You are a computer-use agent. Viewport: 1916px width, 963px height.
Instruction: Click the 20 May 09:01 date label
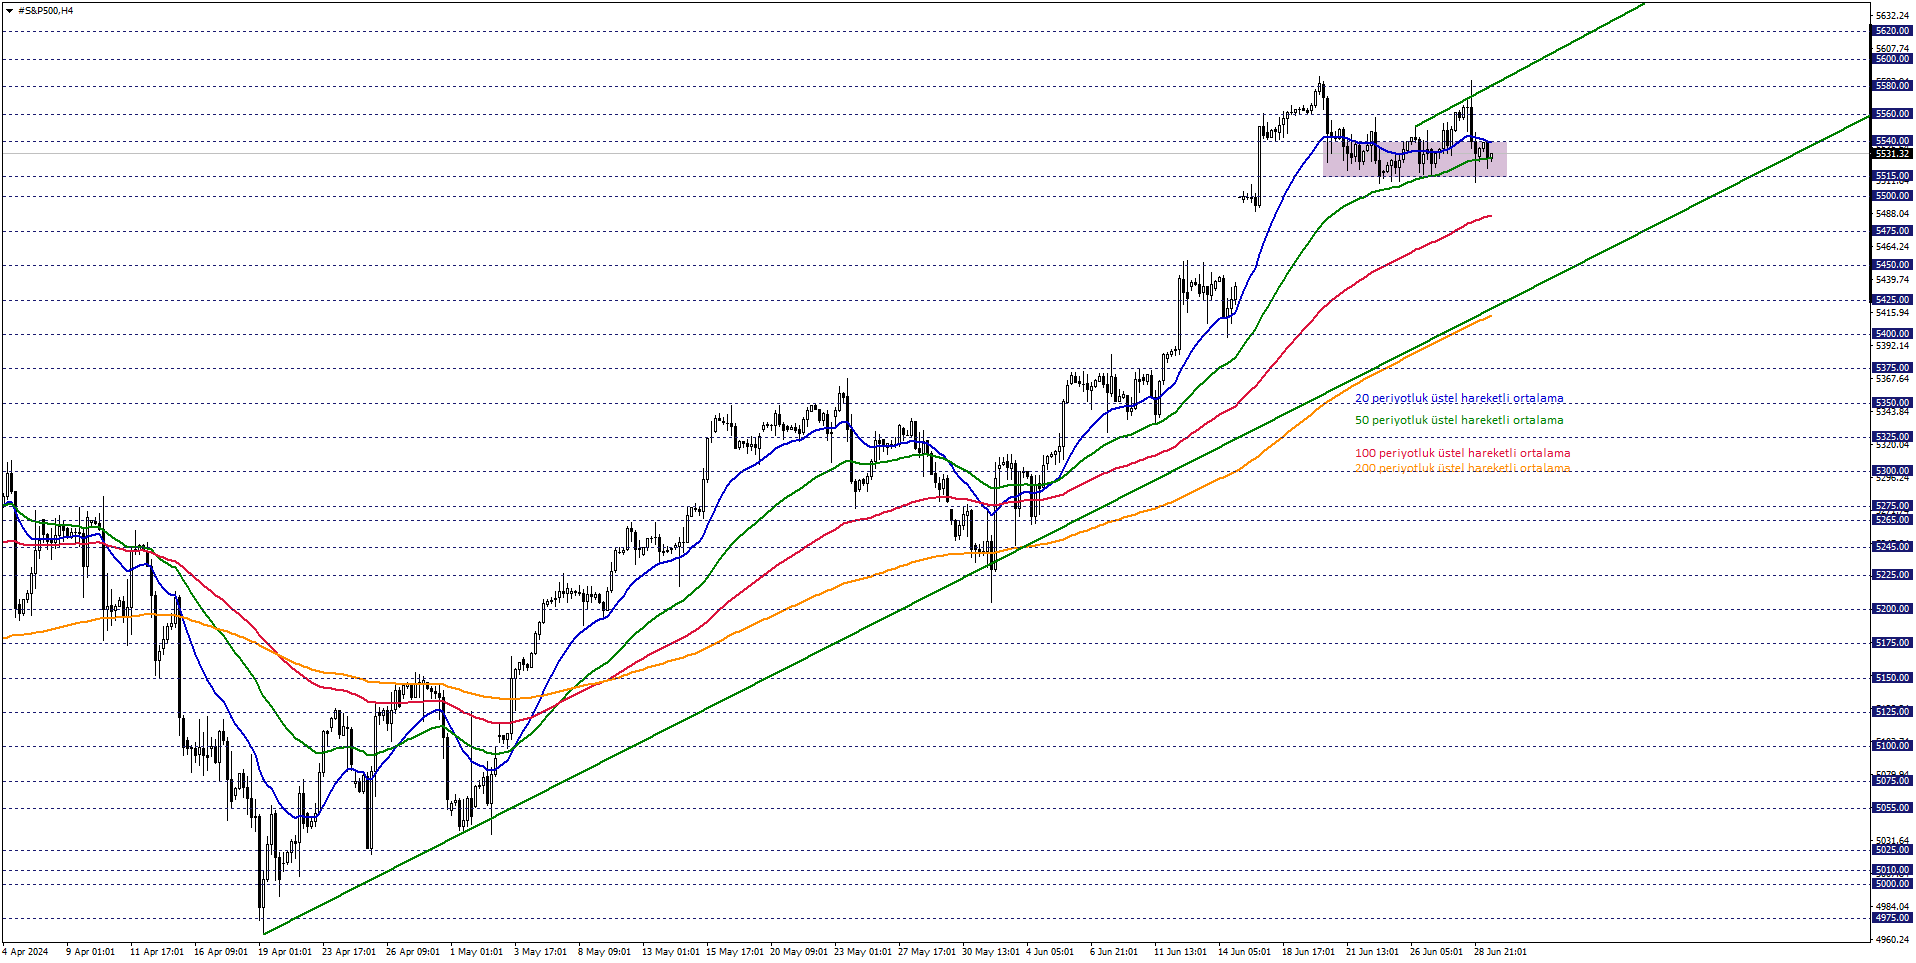coord(799,952)
